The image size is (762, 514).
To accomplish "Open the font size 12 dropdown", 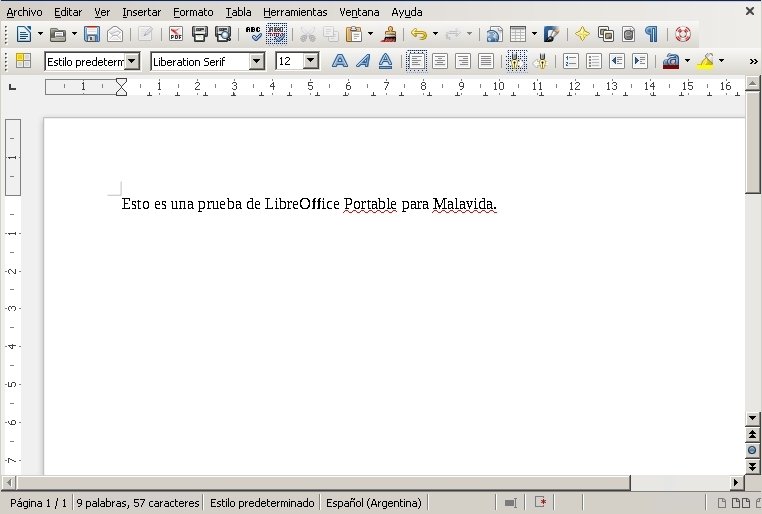I will coord(311,61).
